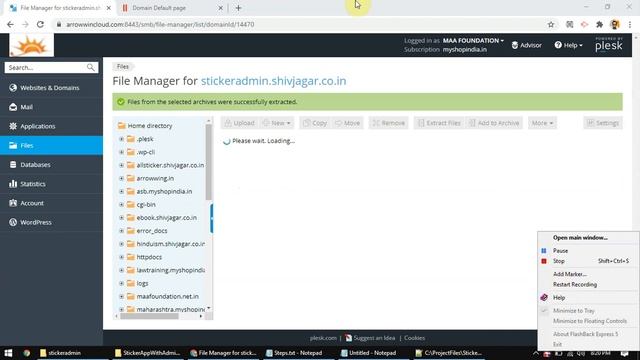Viewport: 640px width, 360px height.
Task: Click tree horizontal scrollbar
Action: pyautogui.click(x=149, y=316)
